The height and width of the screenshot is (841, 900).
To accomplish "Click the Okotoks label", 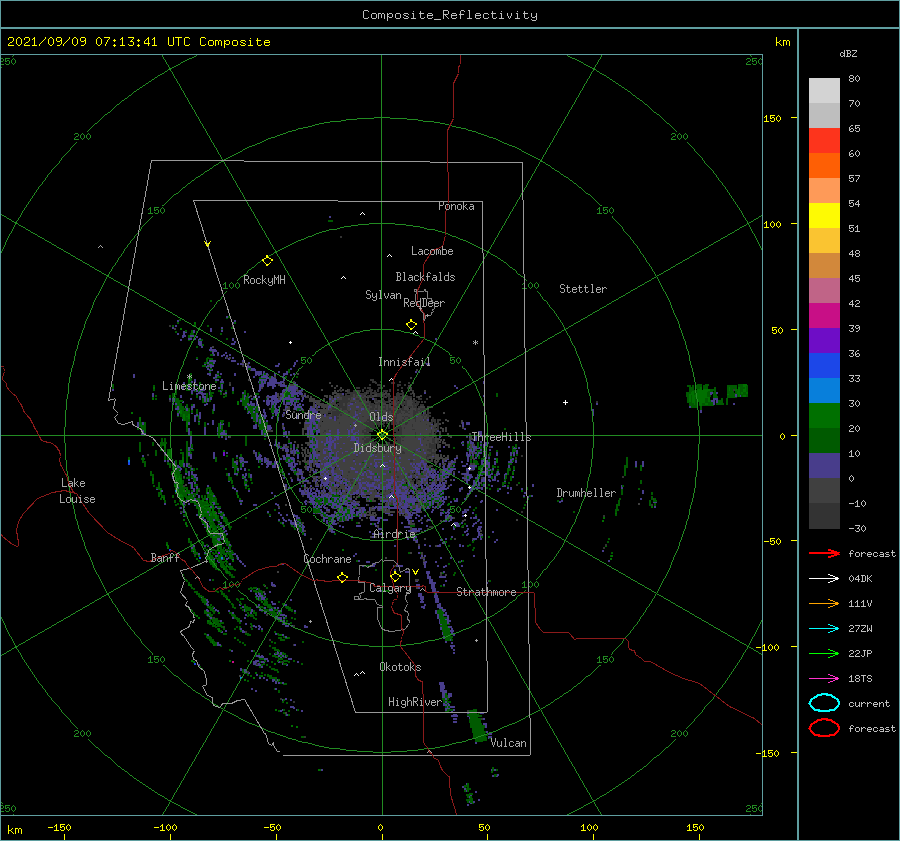I will pos(400,667).
